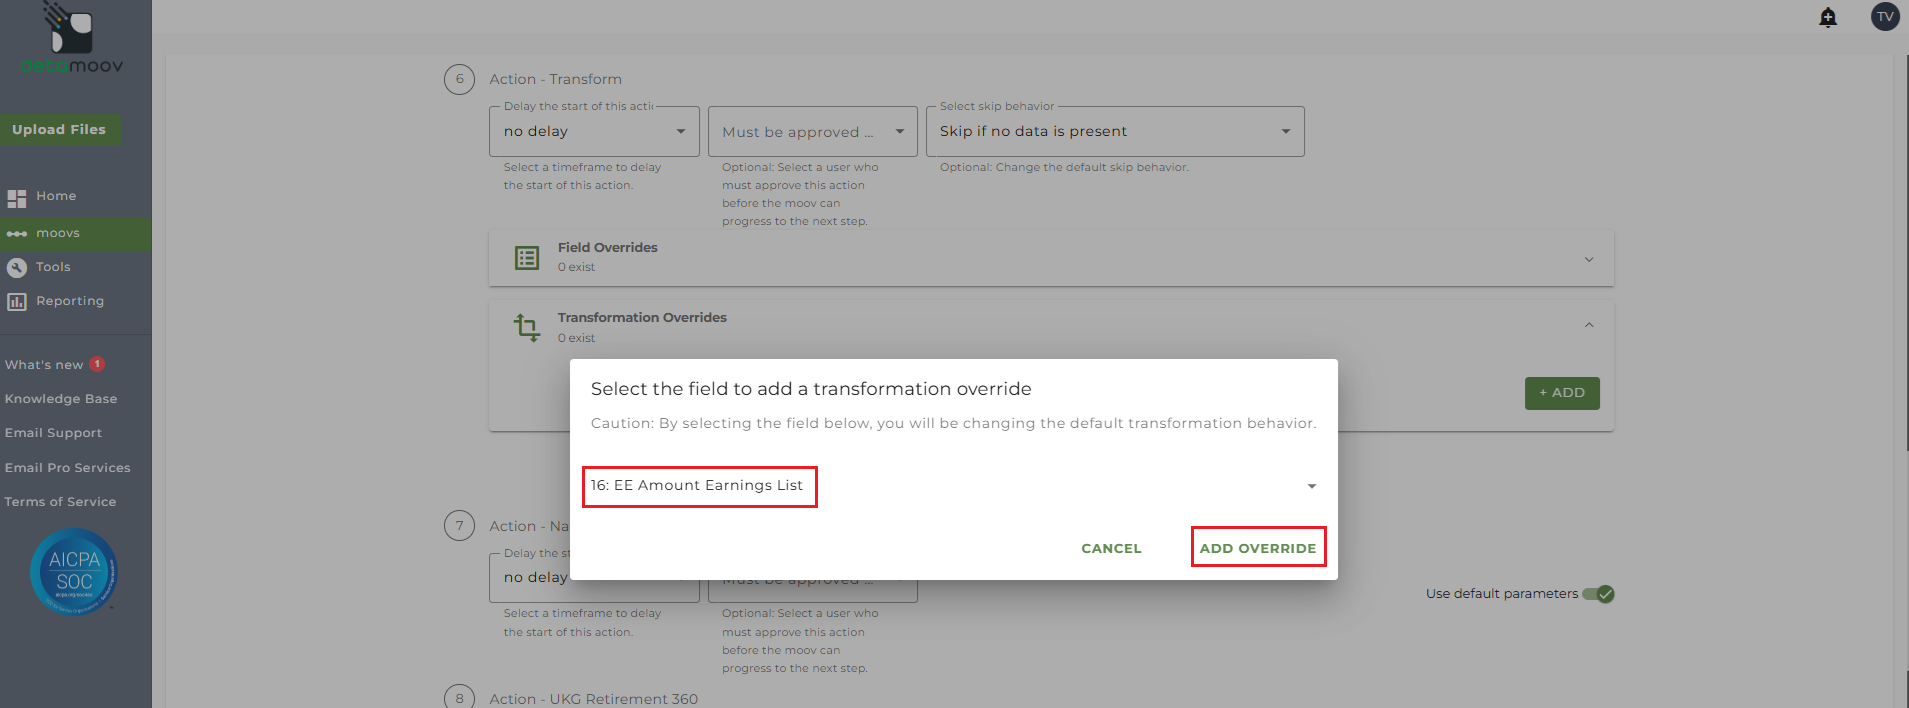Click CANCEL in the dialog
Viewport: 1909px width, 708px height.
click(x=1111, y=548)
